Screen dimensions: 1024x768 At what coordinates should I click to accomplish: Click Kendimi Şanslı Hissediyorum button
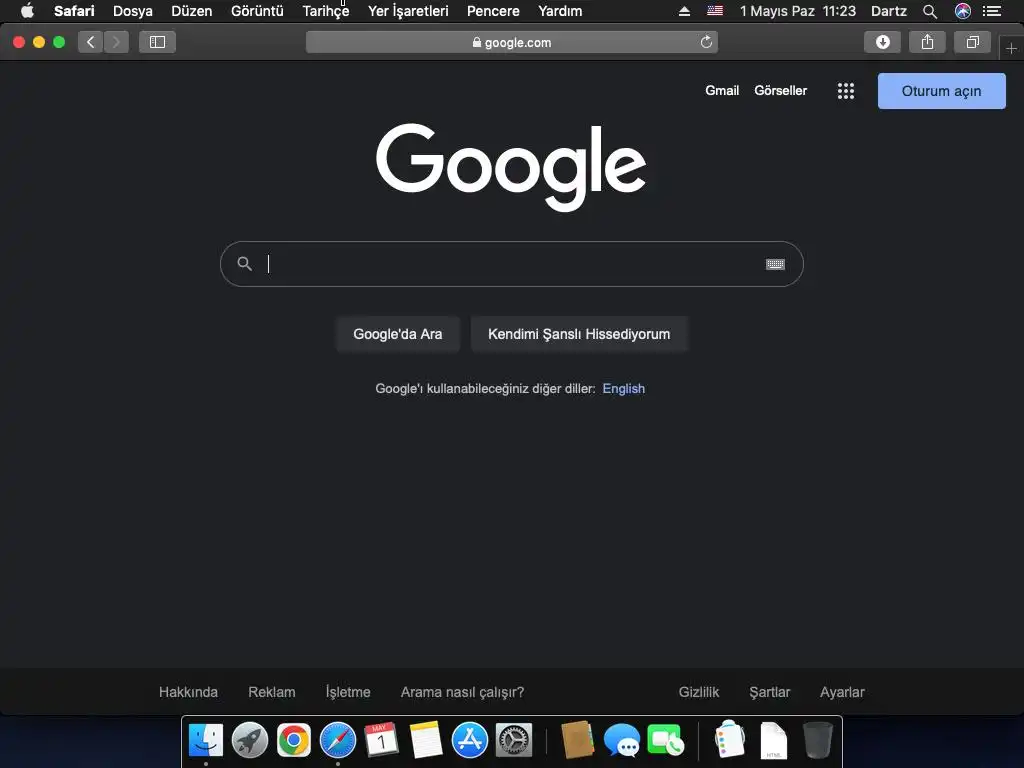[x=579, y=334]
